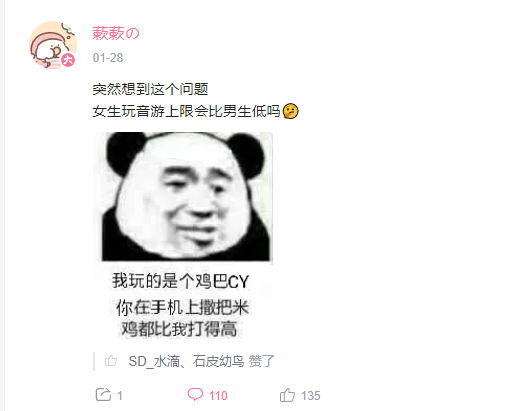
Task: Click the text 女生玩音游上限会比男生低吗
Action: tap(186, 111)
